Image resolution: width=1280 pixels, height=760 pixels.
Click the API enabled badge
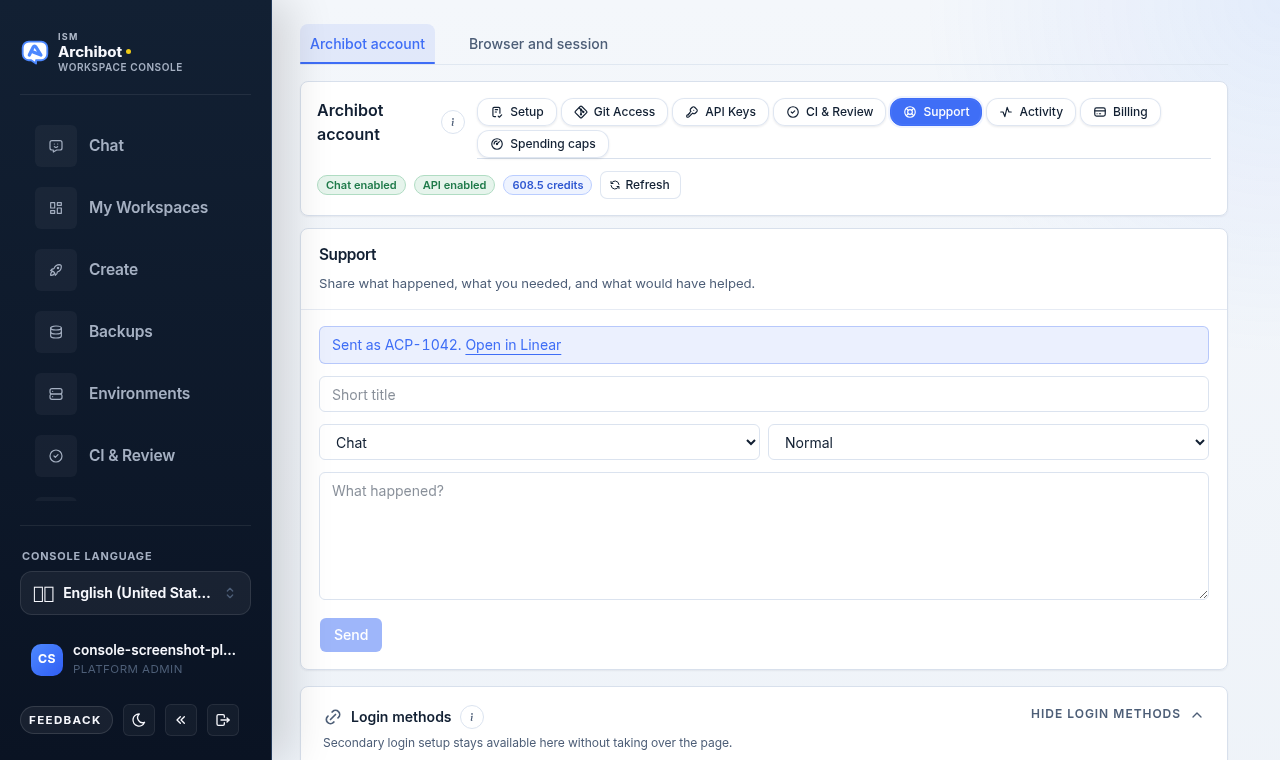454,185
